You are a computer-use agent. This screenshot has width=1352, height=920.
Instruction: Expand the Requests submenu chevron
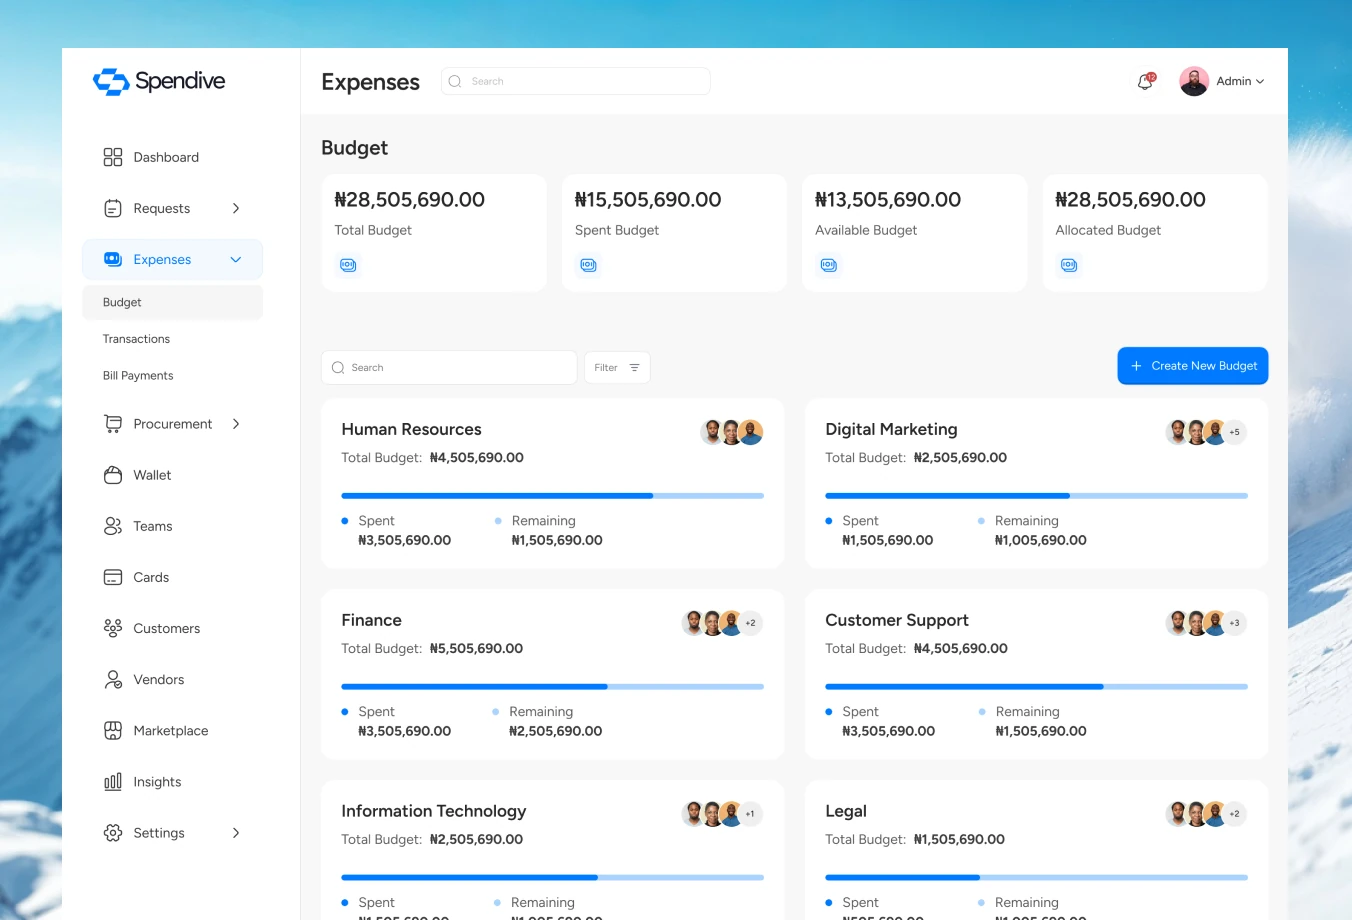[236, 208]
